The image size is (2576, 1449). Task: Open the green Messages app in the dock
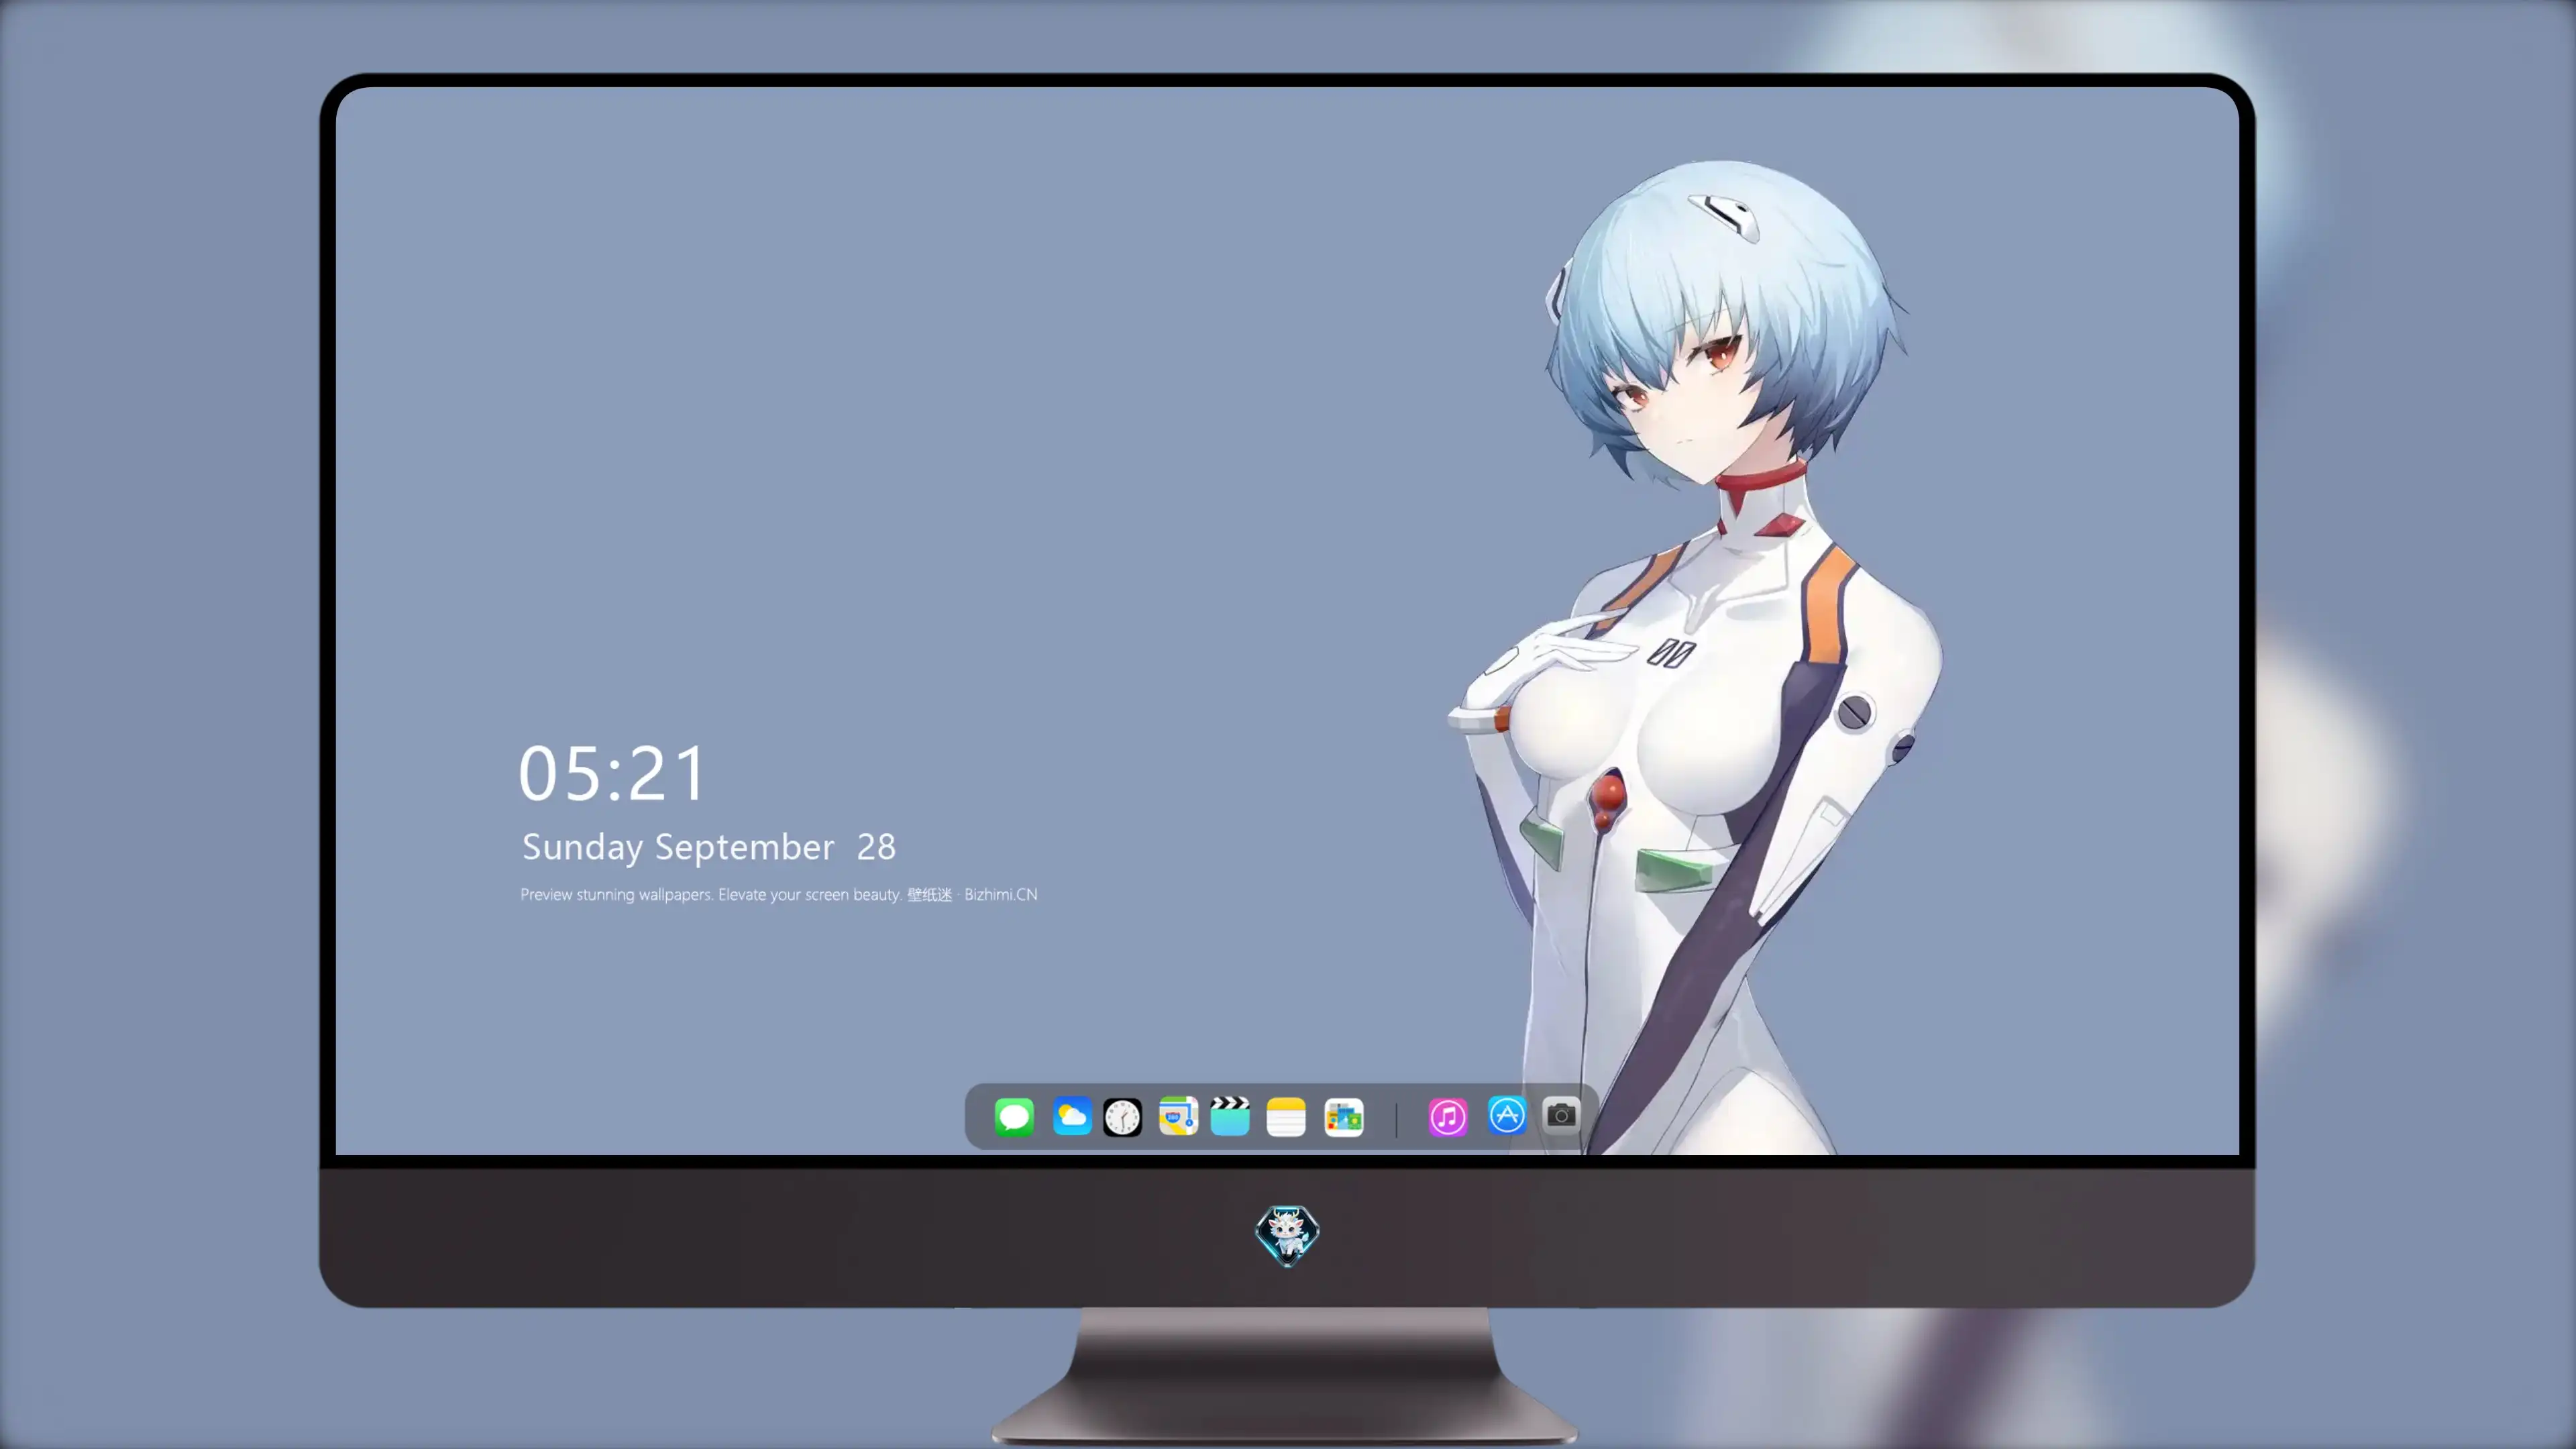coord(1014,1117)
